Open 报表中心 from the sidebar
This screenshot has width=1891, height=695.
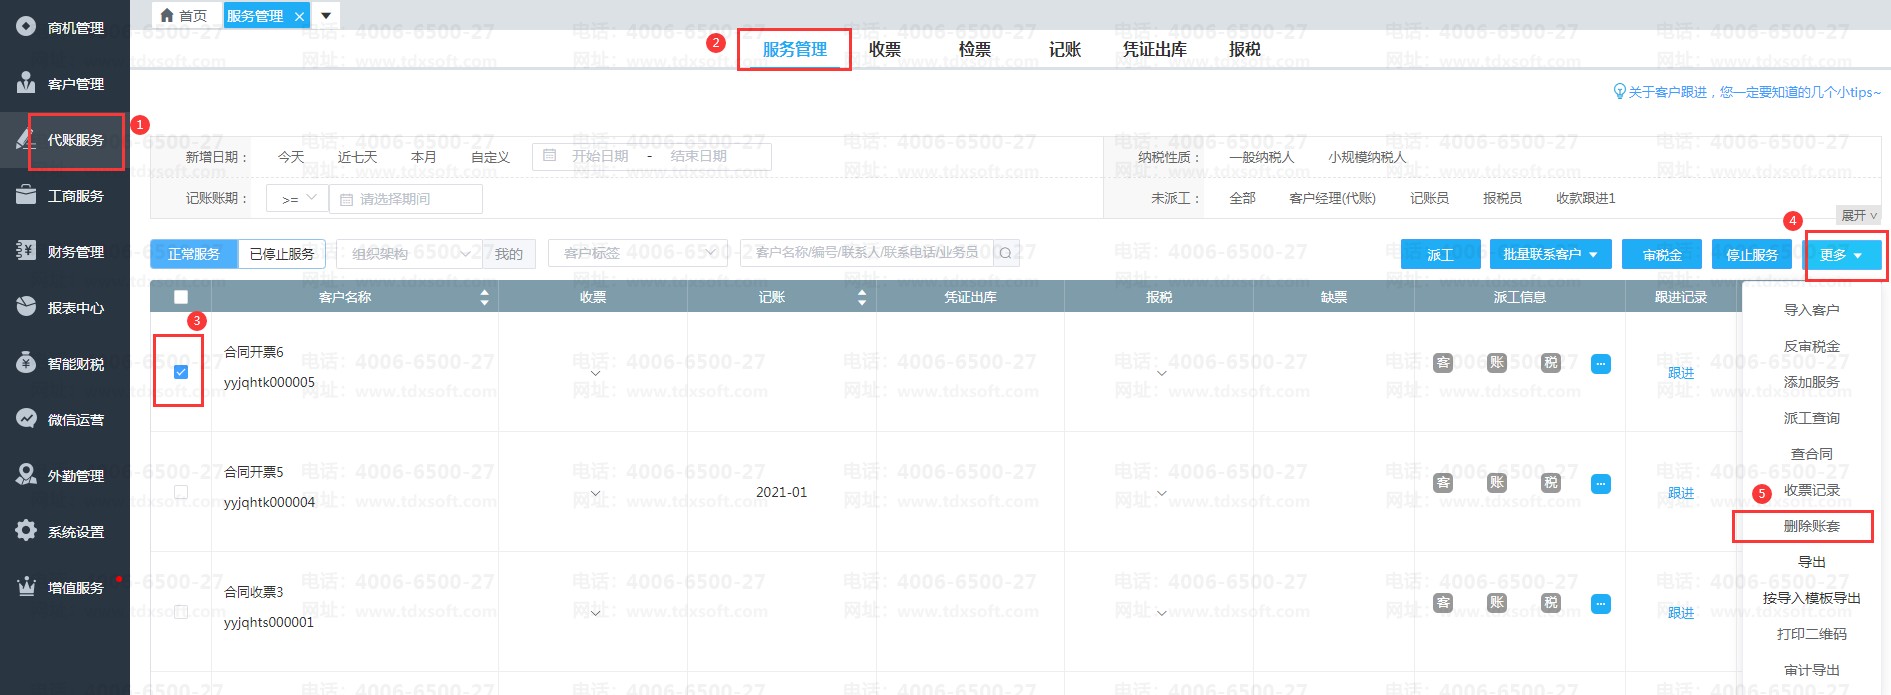75,308
